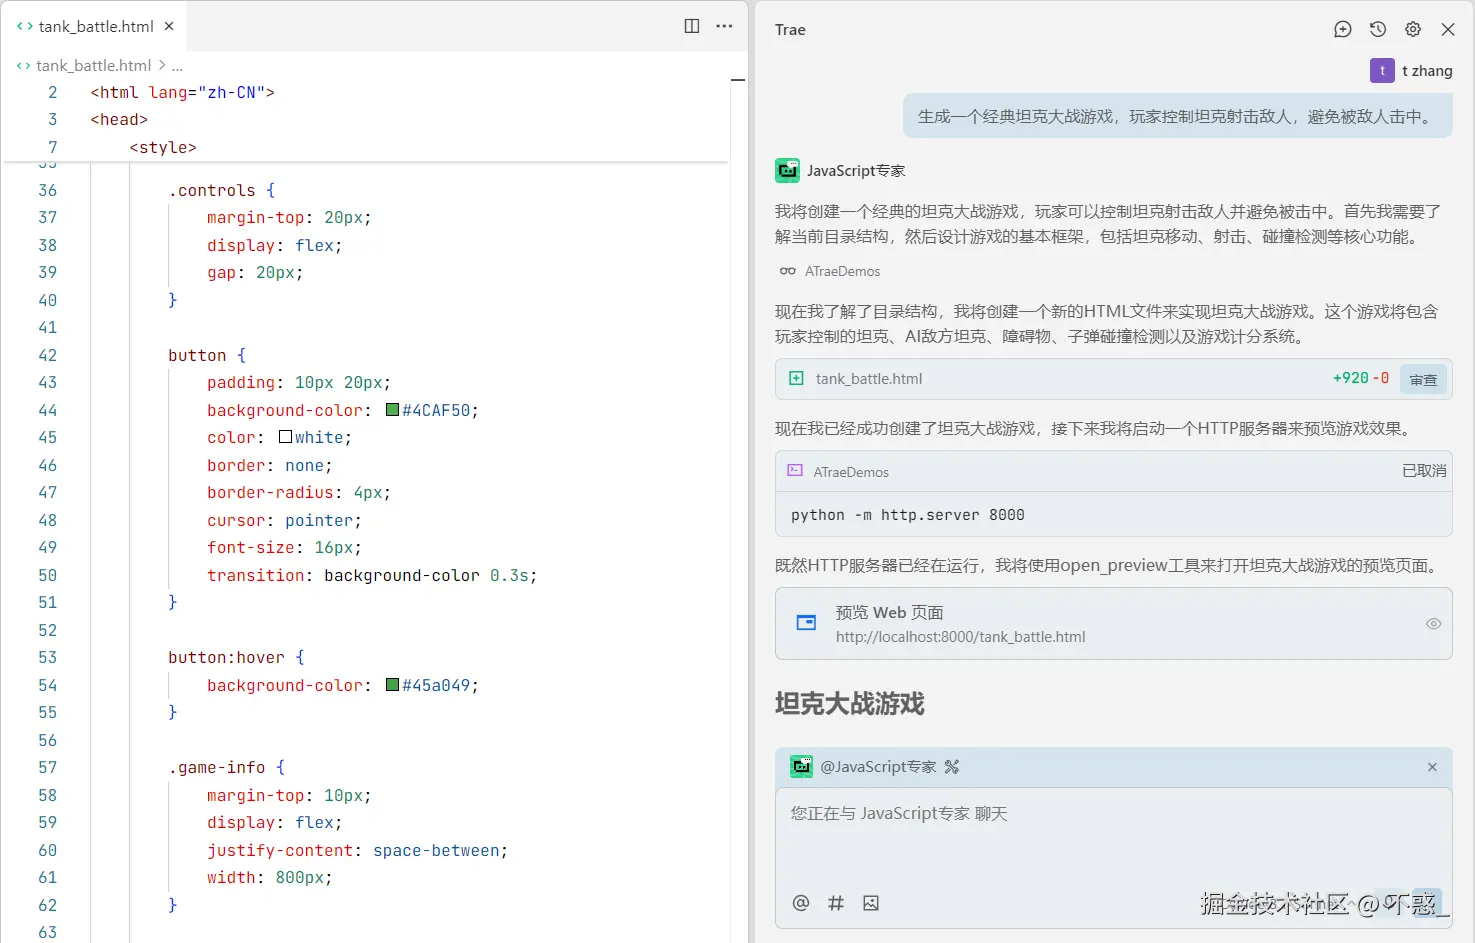Select the tank_battle.html editor tab

(95, 26)
